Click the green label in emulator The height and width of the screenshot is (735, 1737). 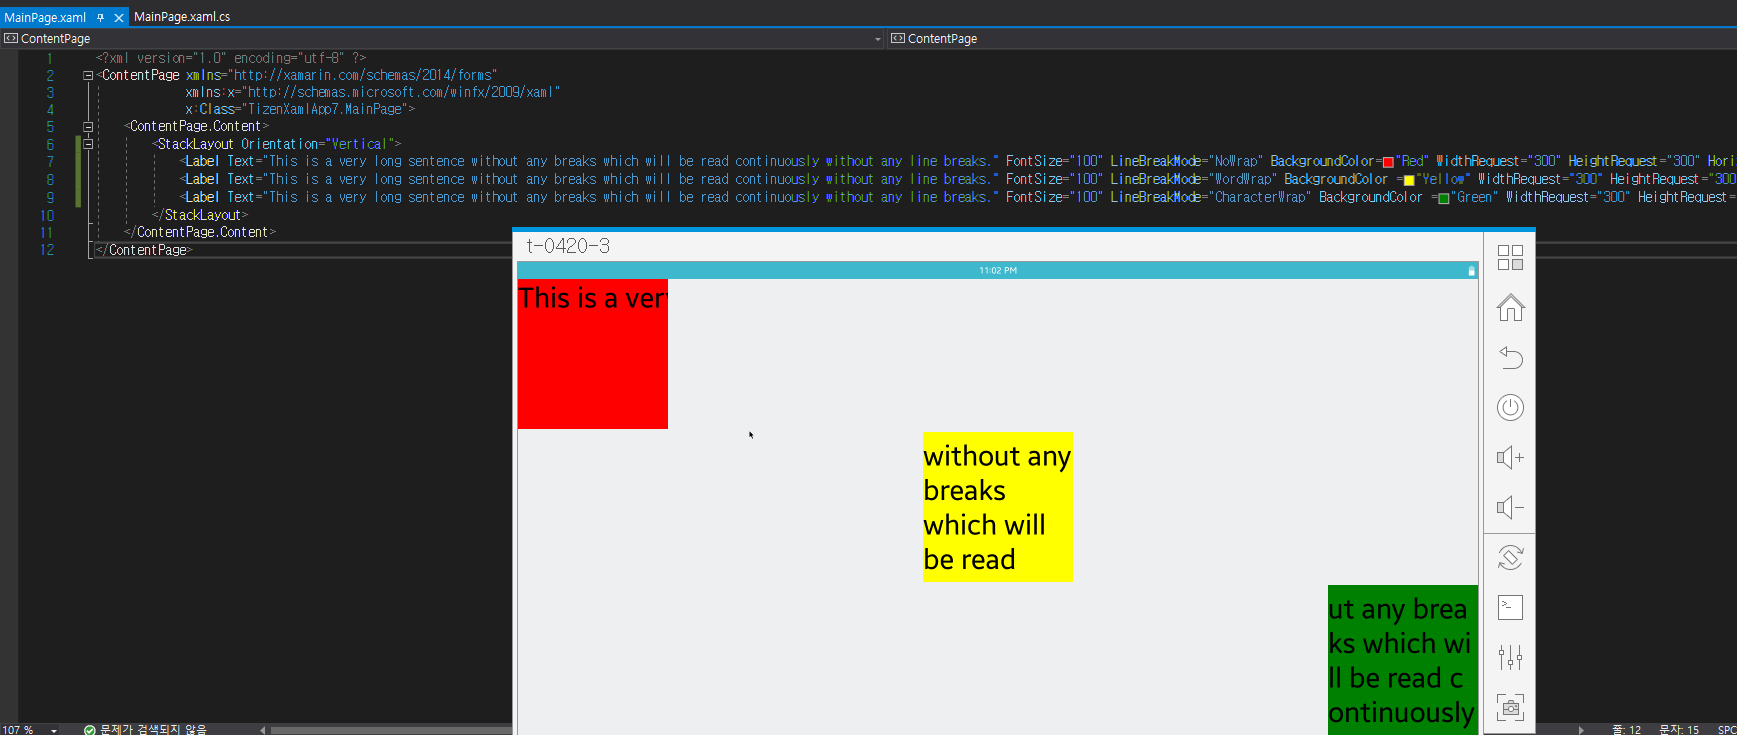click(1403, 660)
